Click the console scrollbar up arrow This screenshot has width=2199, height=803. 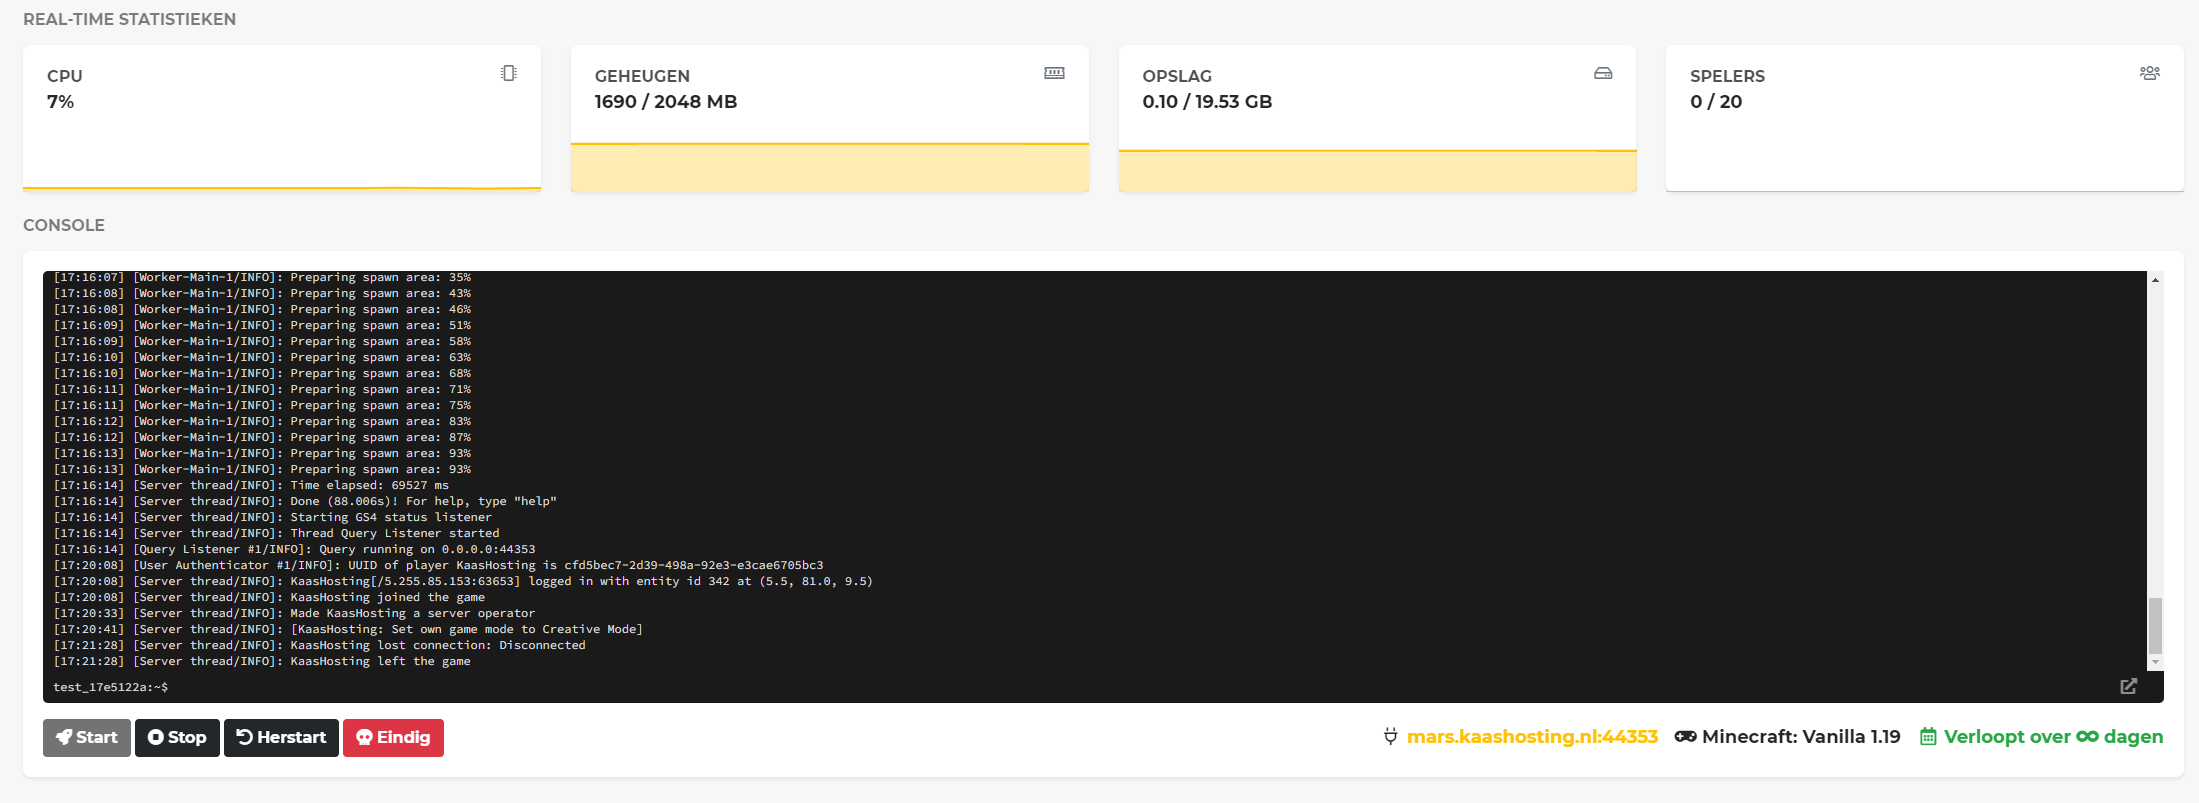click(x=2155, y=280)
